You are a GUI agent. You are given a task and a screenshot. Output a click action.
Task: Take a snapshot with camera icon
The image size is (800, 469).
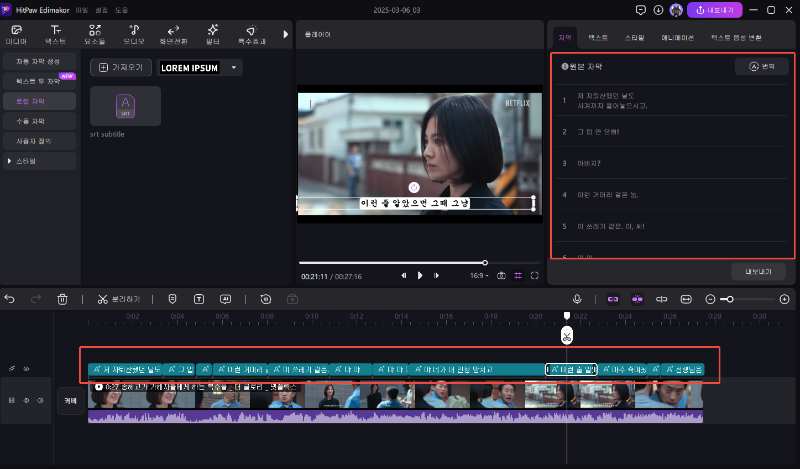coord(500,275)
